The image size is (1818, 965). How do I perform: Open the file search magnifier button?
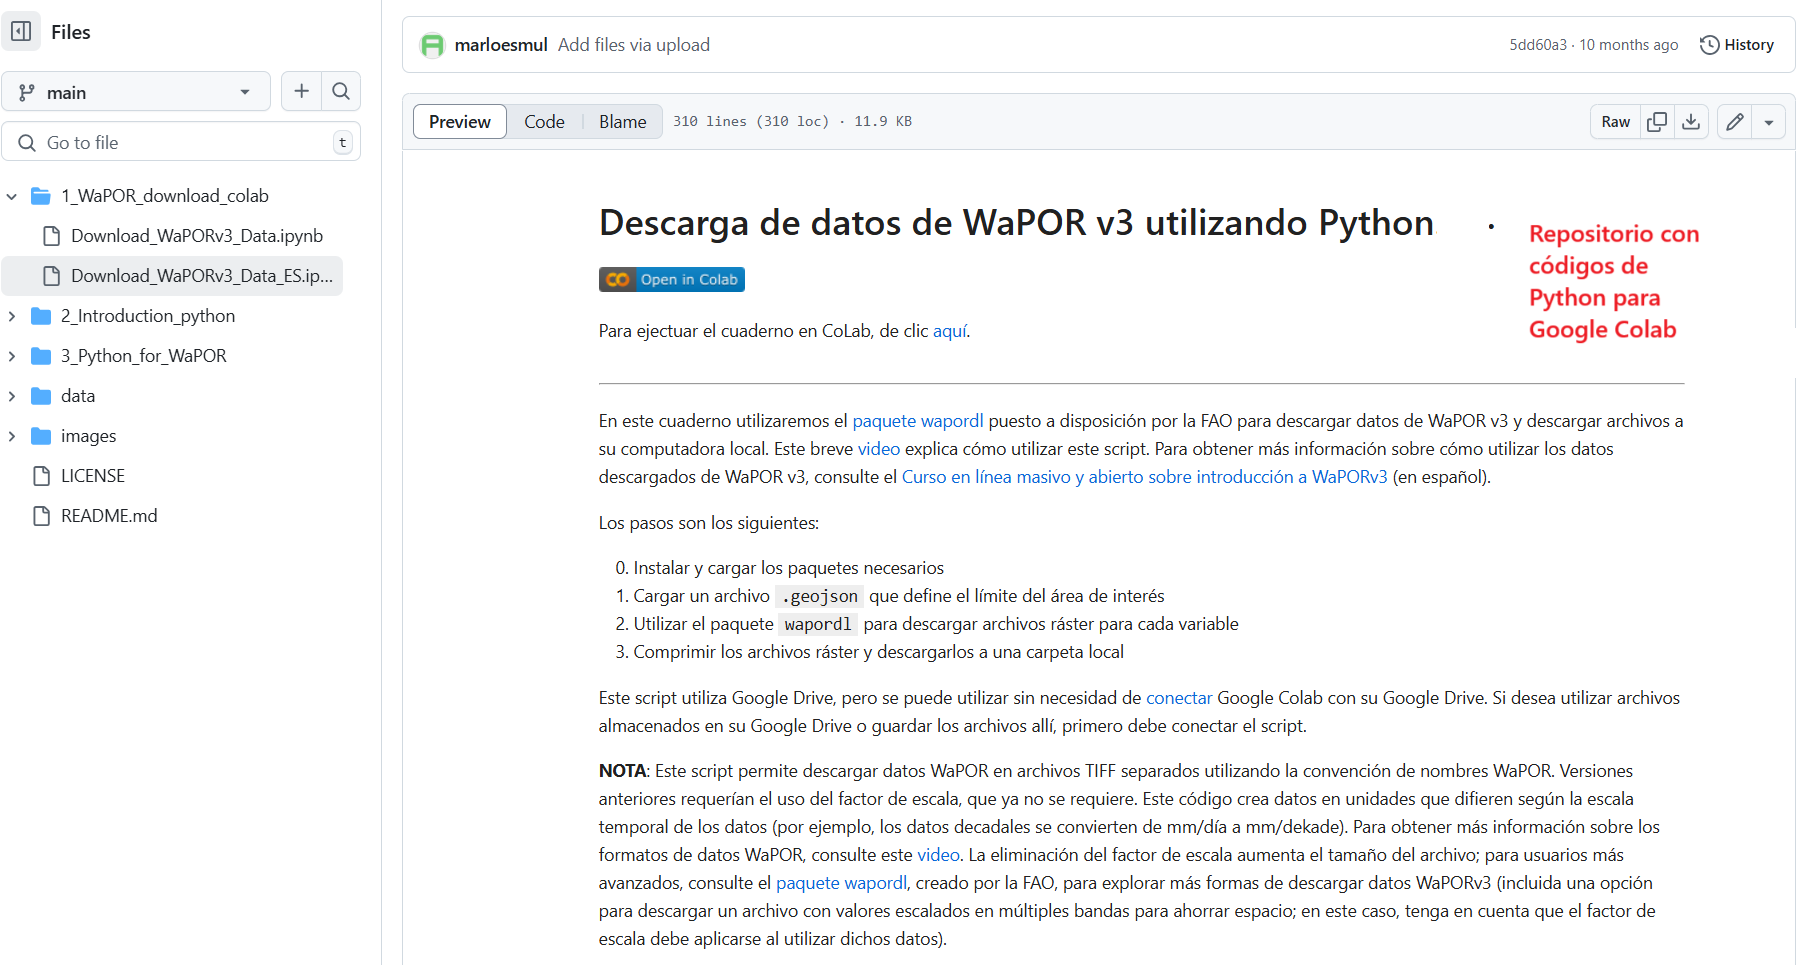(341, 92)
